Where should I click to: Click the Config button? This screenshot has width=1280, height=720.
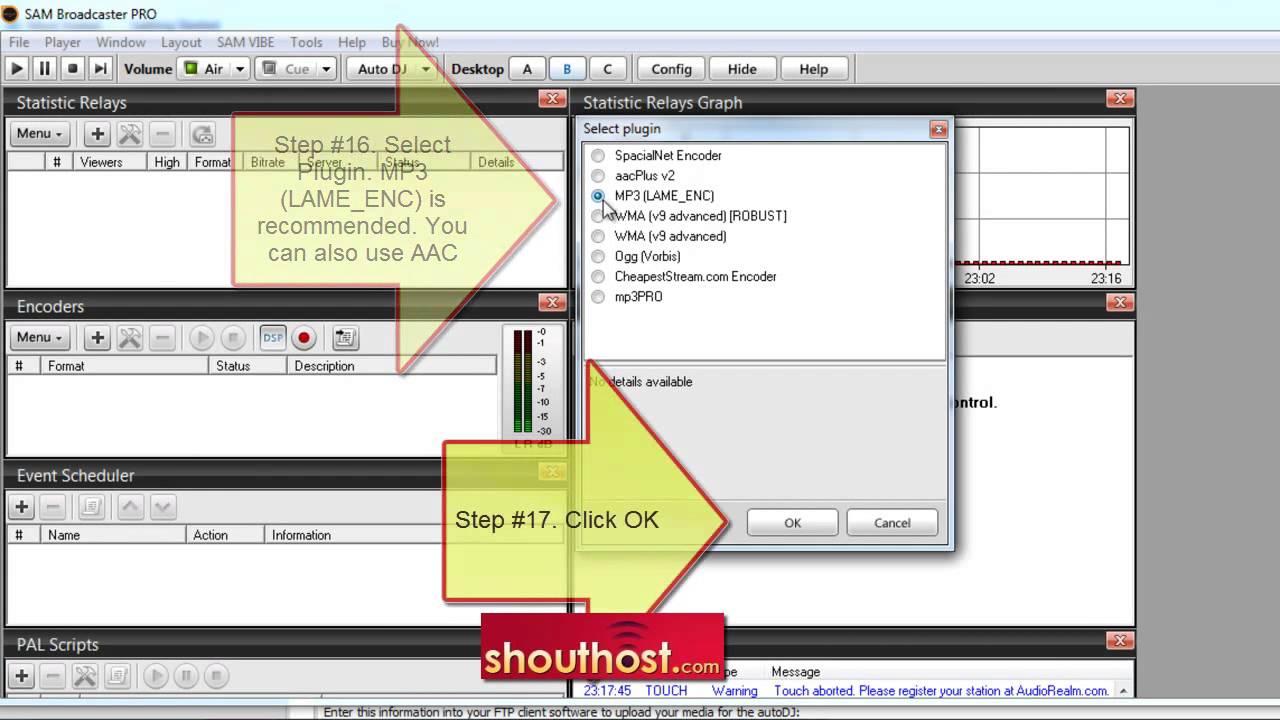(671, 69)
